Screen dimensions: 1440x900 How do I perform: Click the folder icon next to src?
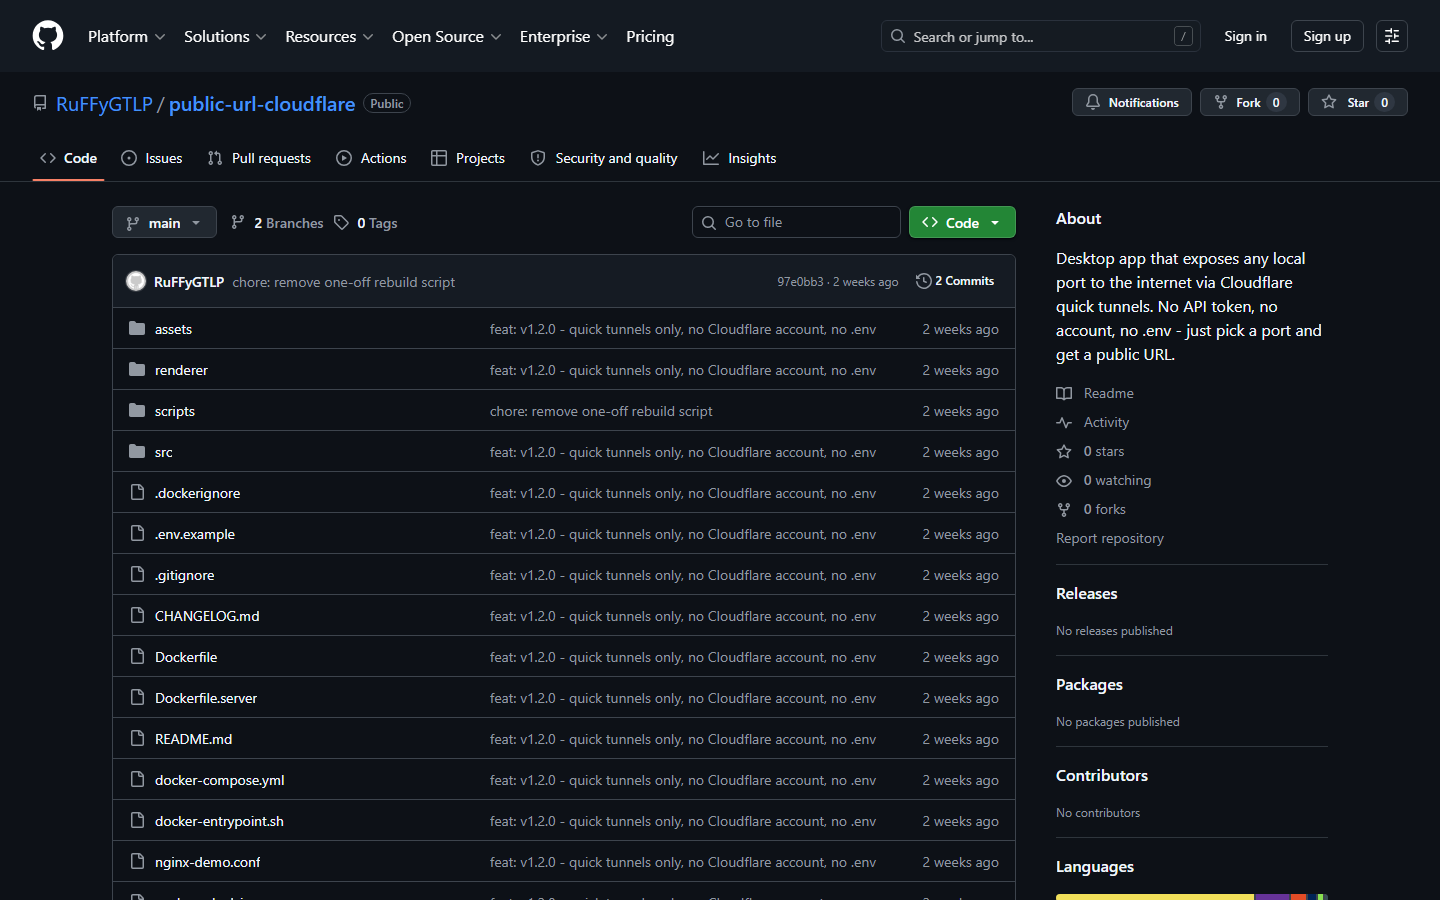coord(137,452)
